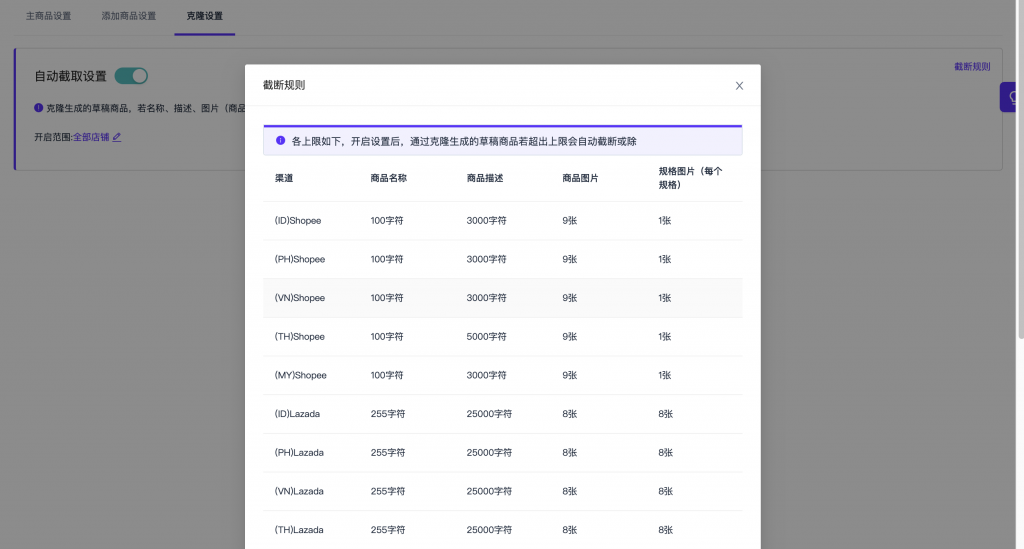Click the 商品名称 column header
The image size is (1024, 549).
(389, 178)
